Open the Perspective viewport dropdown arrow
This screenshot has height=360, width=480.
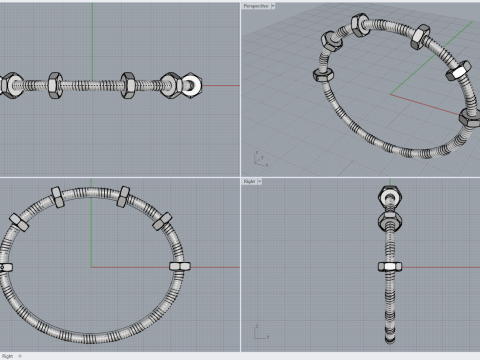[273, 6]
